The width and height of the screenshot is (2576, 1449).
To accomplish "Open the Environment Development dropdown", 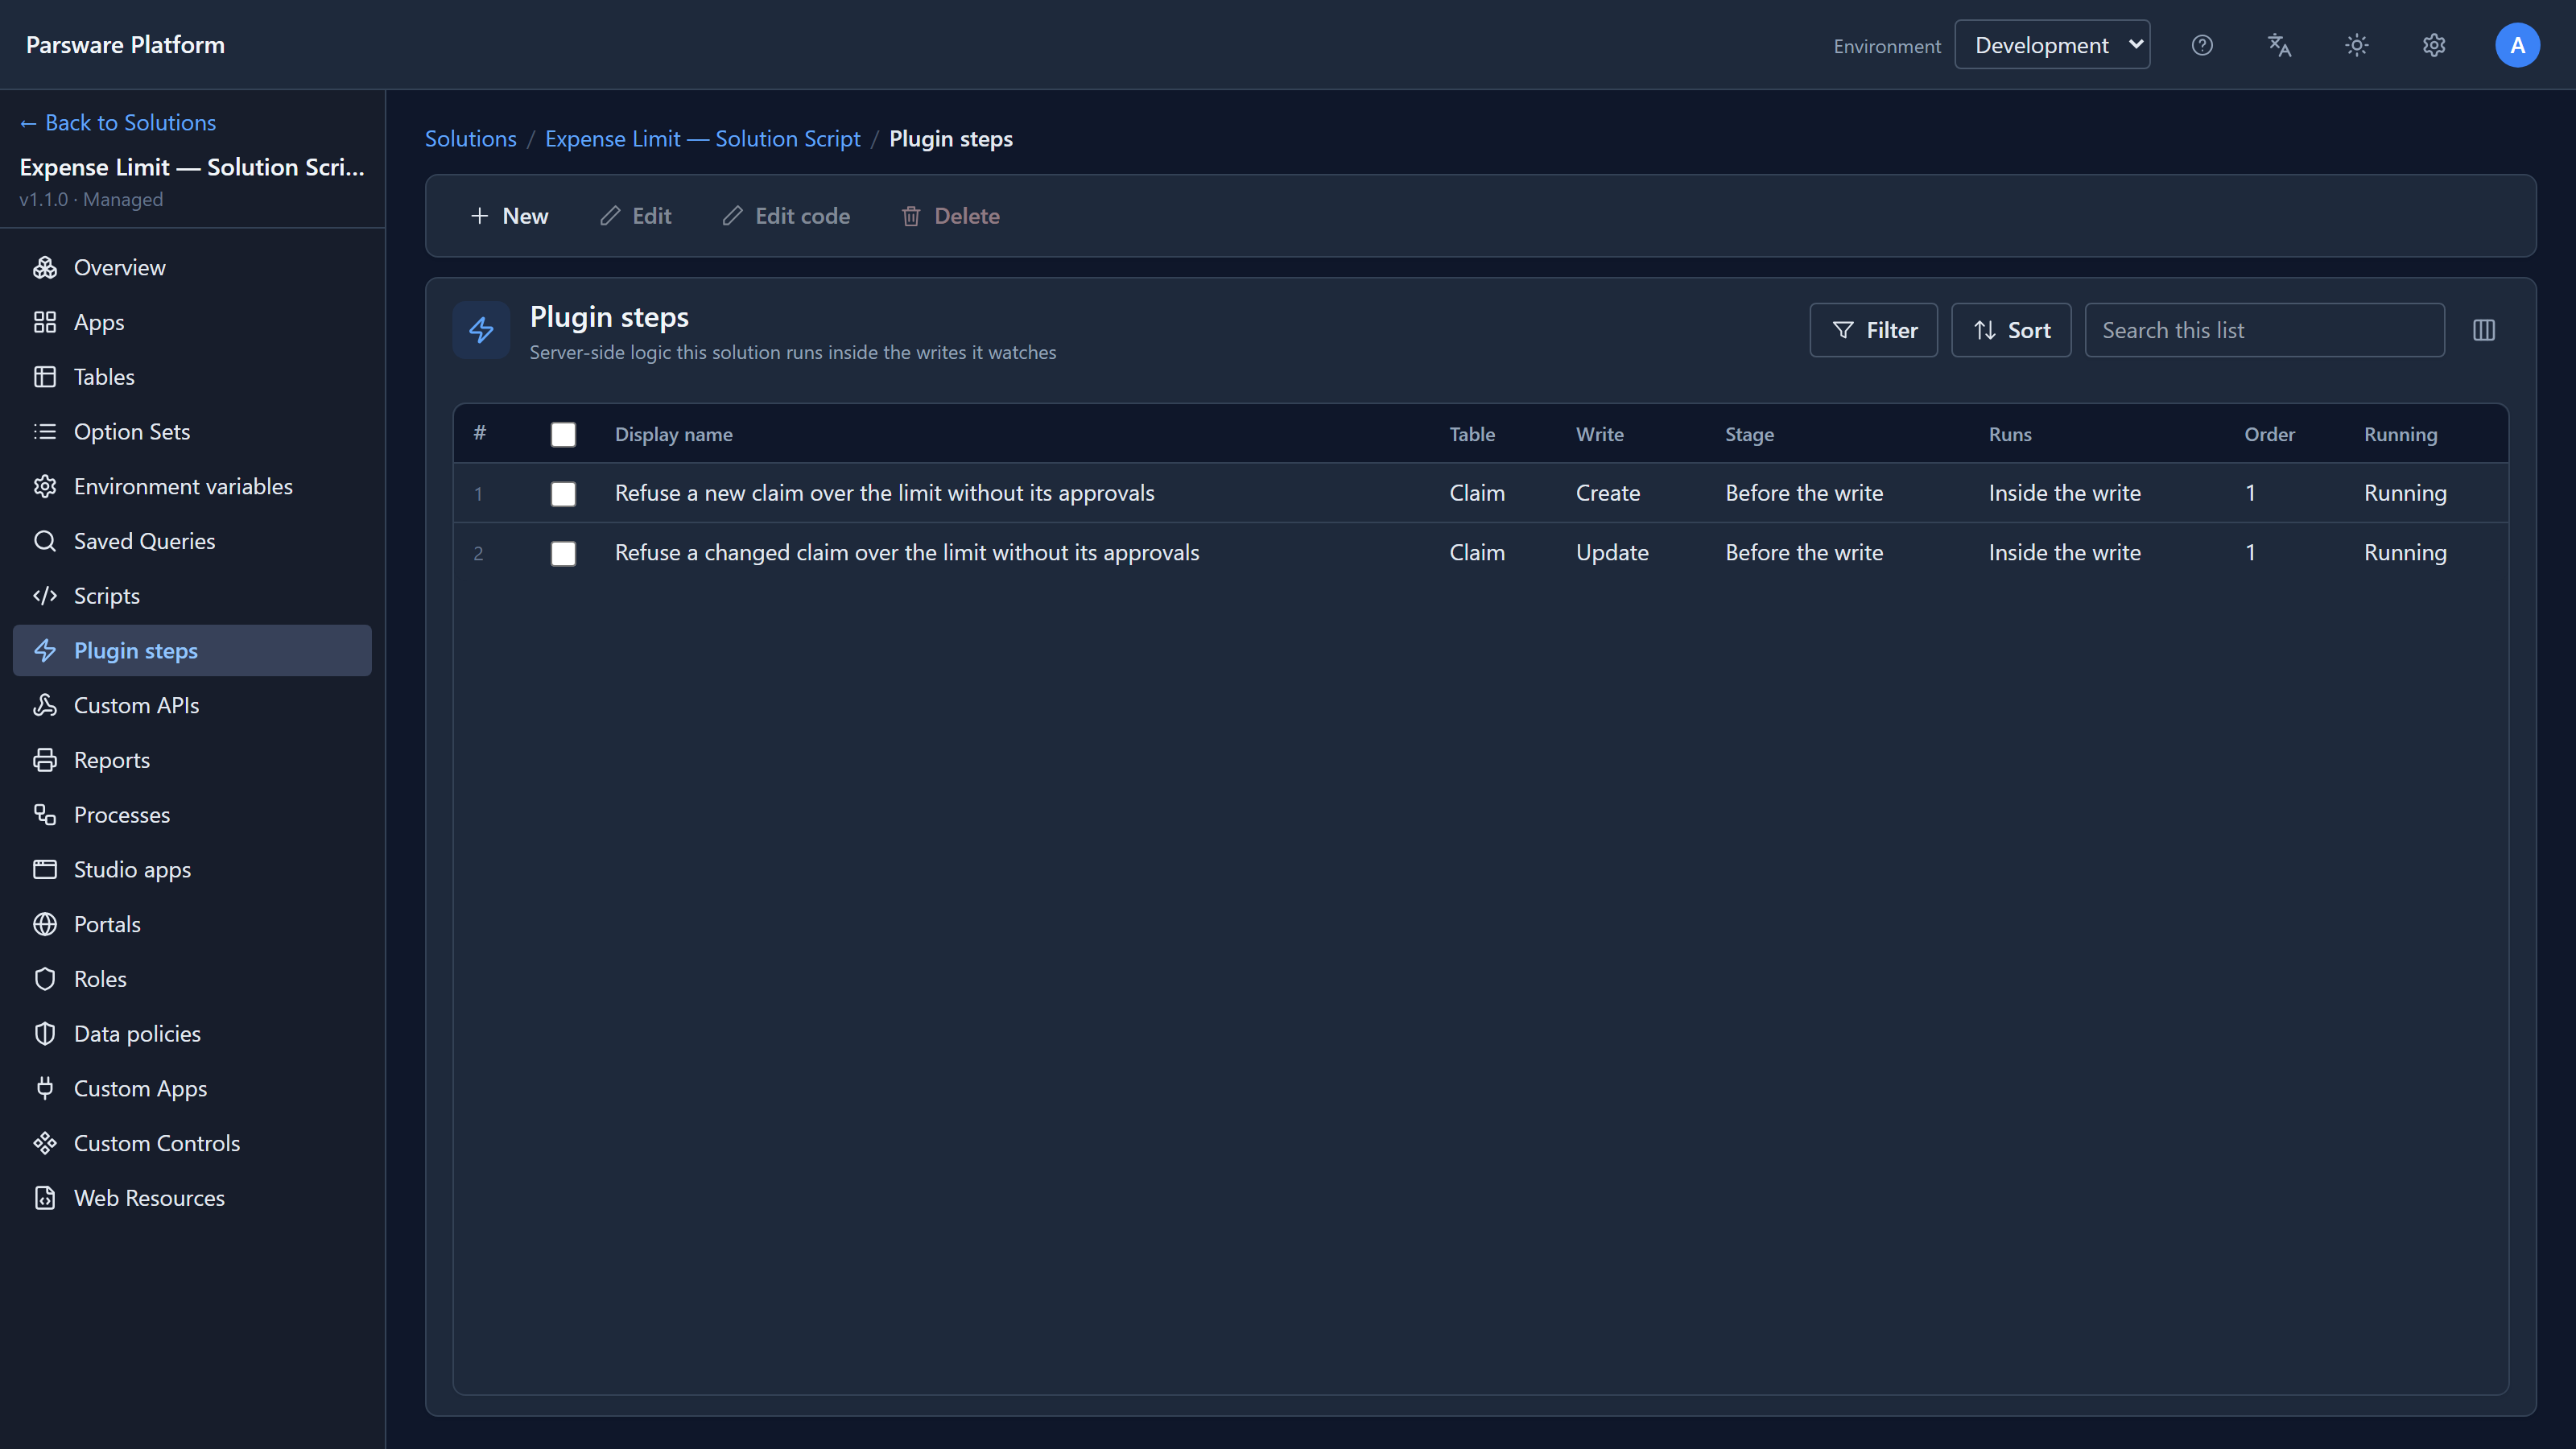I will 2052,45.
